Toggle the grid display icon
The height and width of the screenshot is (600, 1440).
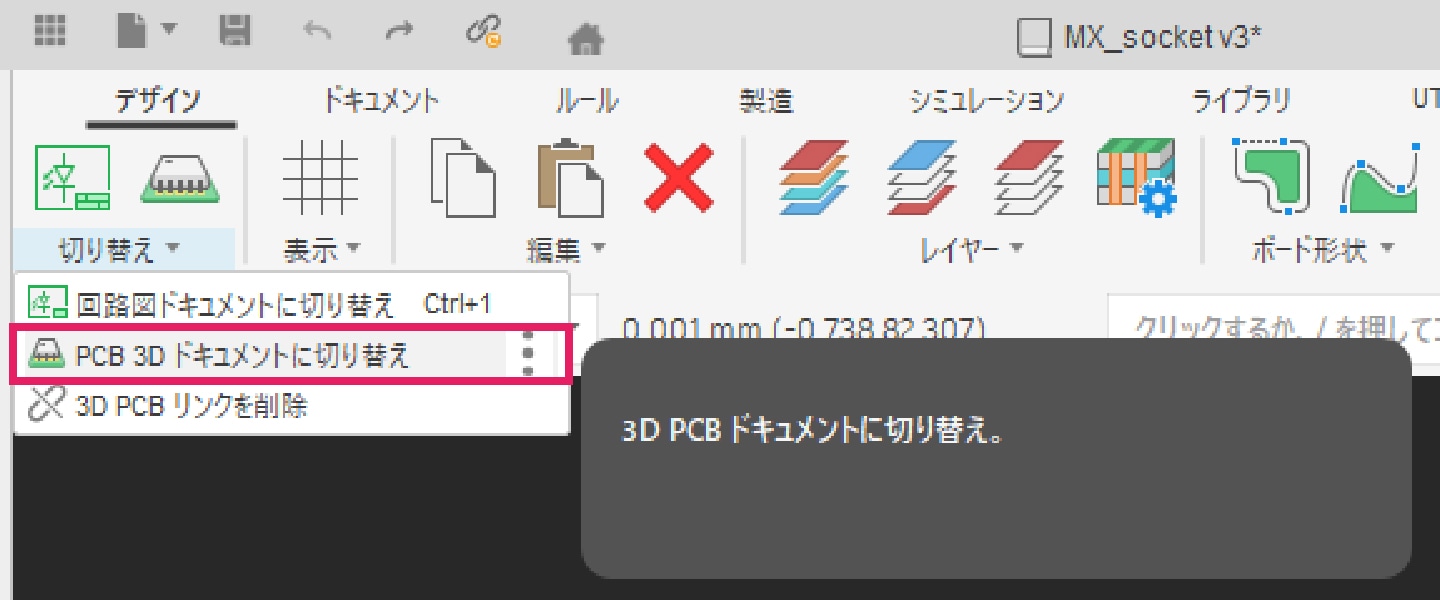320,178
